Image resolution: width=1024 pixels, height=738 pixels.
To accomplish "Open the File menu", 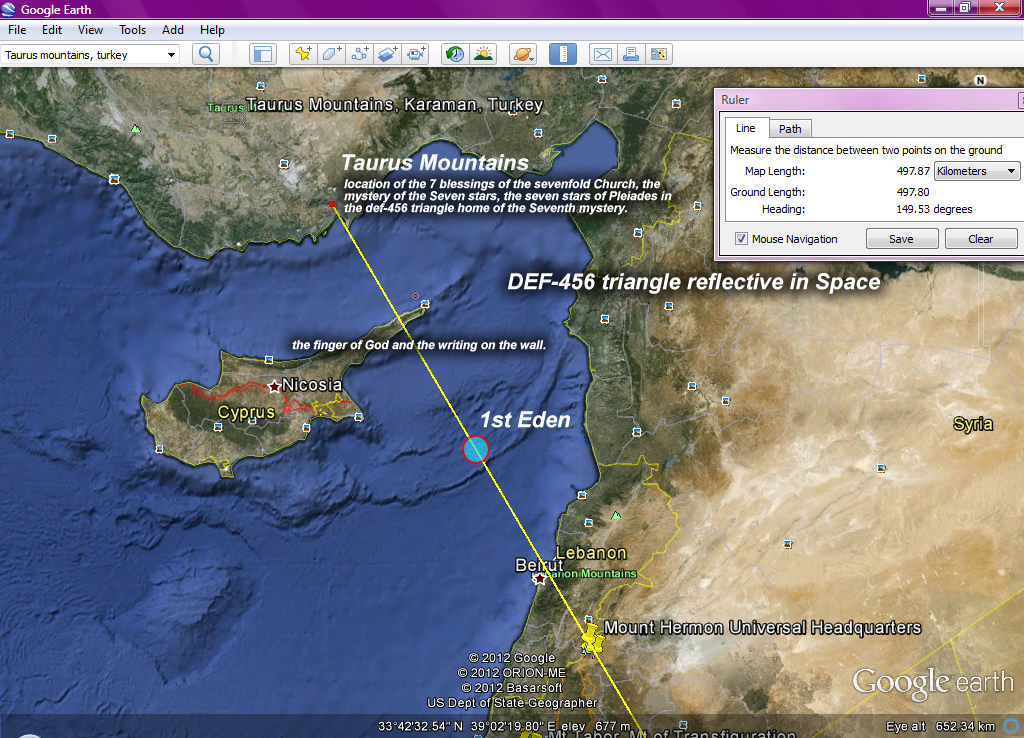I will (17, 30).
